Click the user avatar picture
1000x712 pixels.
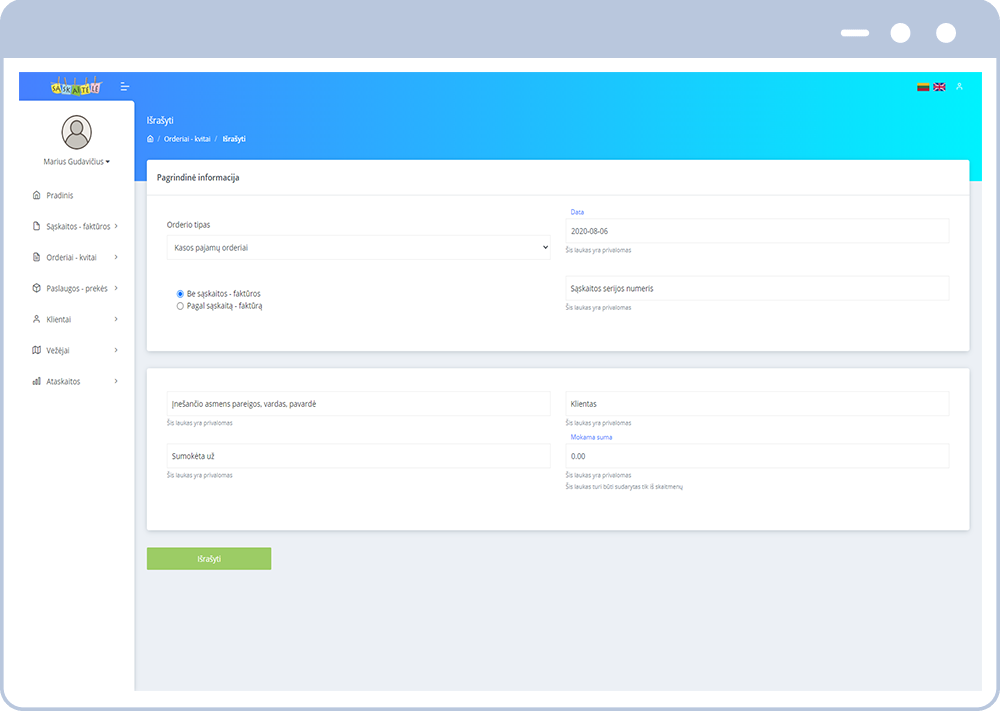coord(77,132)
